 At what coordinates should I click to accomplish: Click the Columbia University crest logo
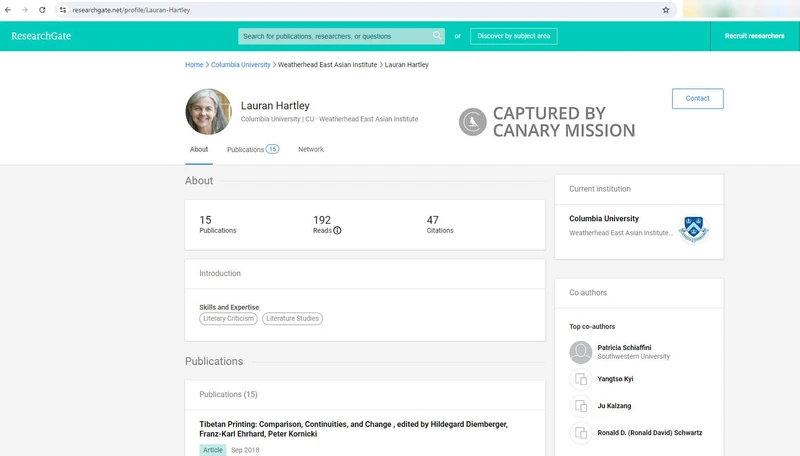(x=693, y=229)
